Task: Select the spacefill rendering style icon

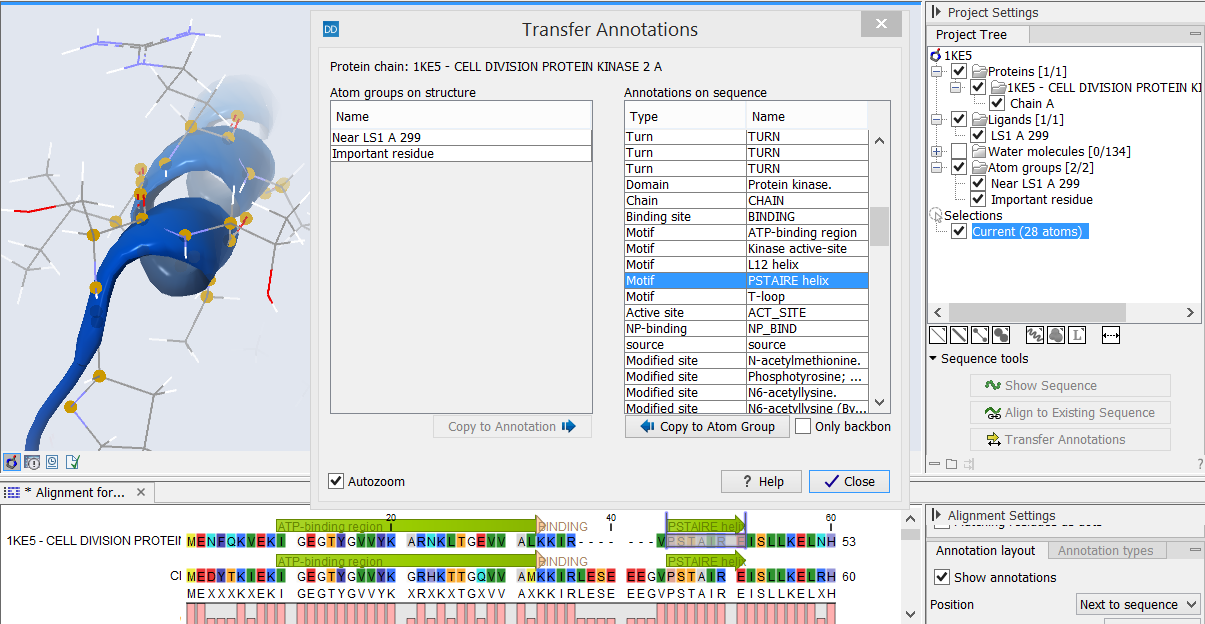Action: [1000, 334]
